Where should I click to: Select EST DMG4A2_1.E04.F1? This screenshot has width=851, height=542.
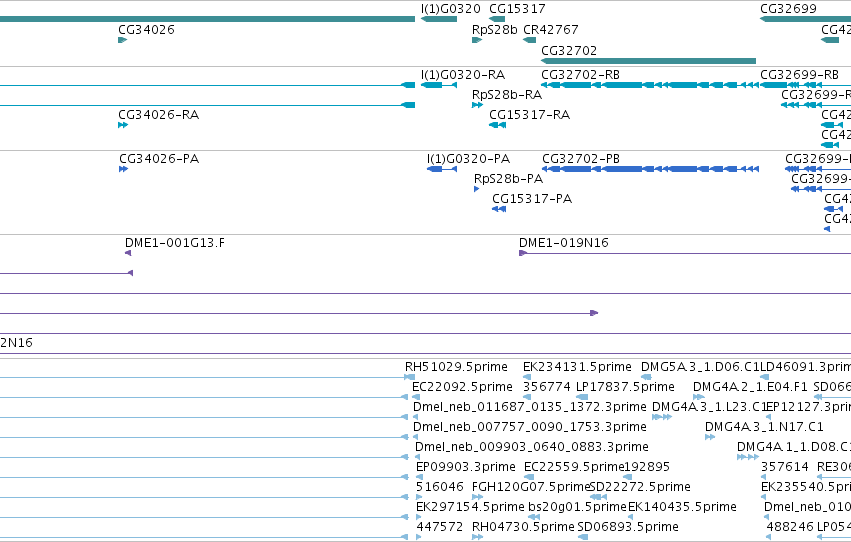(750, 387)
